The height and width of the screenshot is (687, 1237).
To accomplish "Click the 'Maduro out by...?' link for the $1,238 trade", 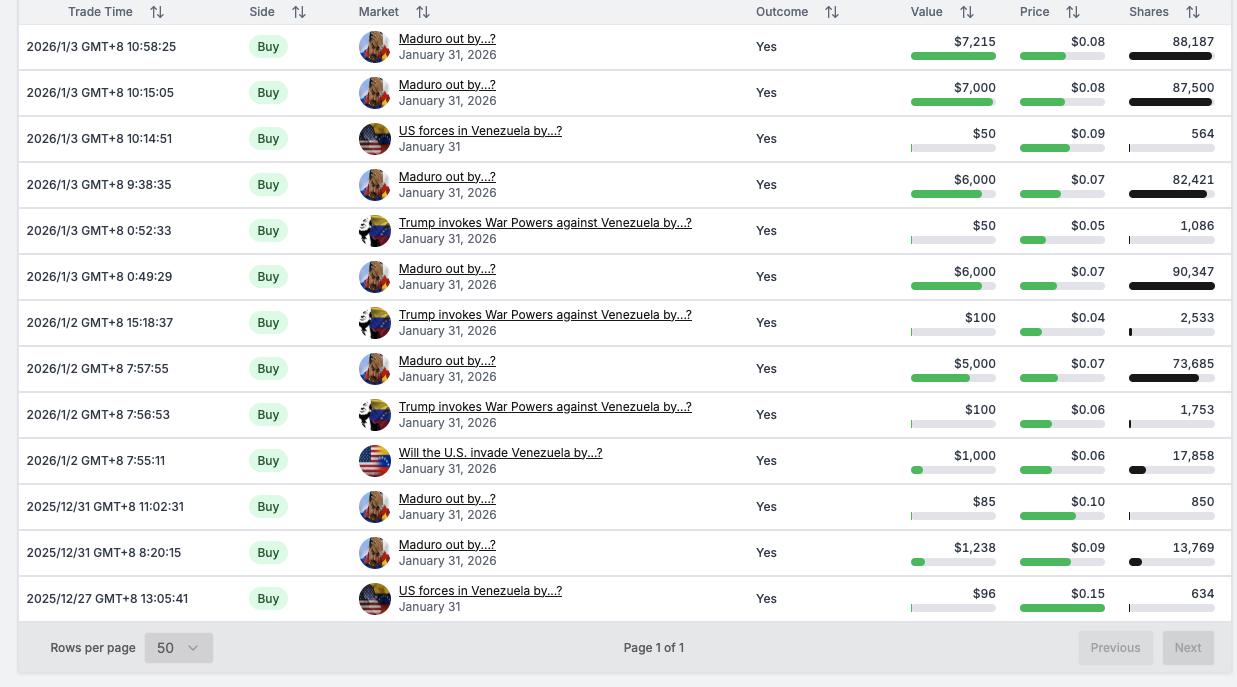I will tap(447, 545).
